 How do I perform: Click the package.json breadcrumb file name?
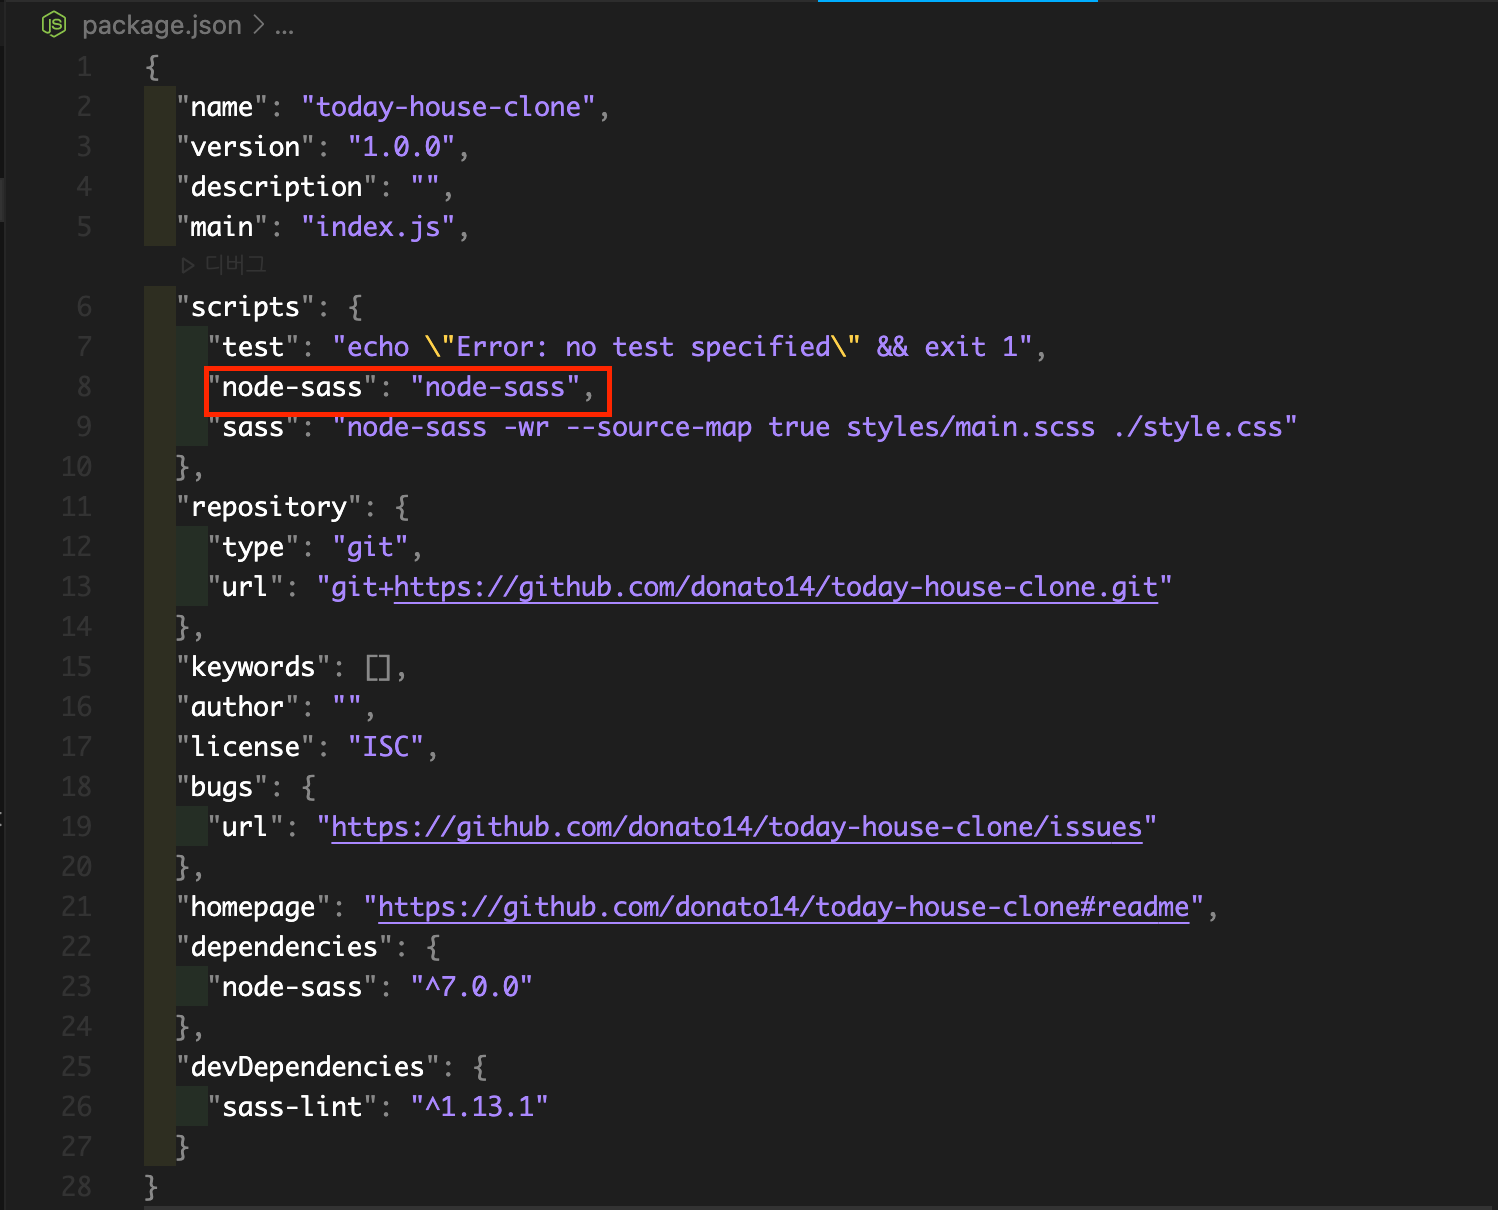(x=162, y=25)
